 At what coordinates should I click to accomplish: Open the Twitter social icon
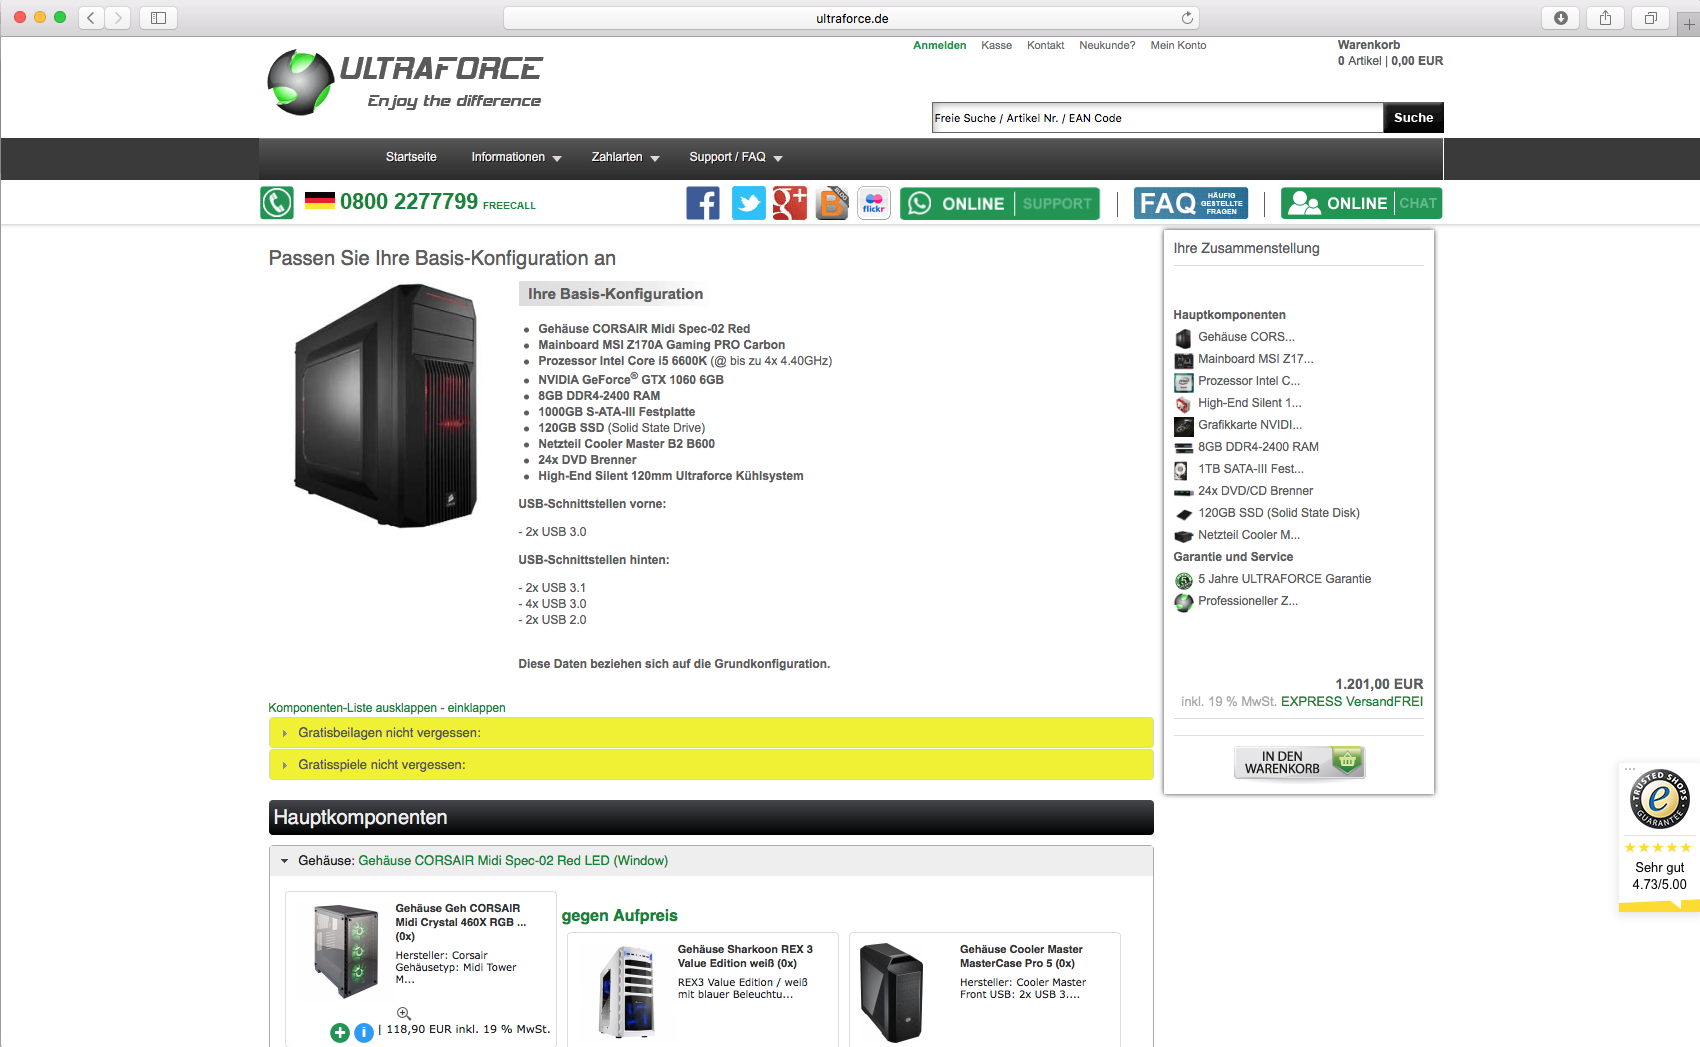tap(748, 203)
